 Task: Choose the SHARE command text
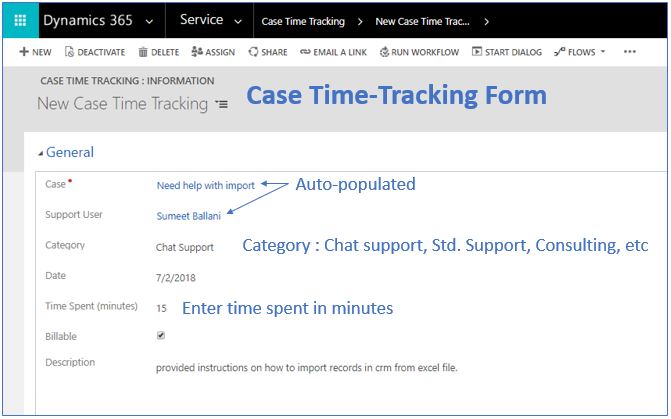(274, 52)
